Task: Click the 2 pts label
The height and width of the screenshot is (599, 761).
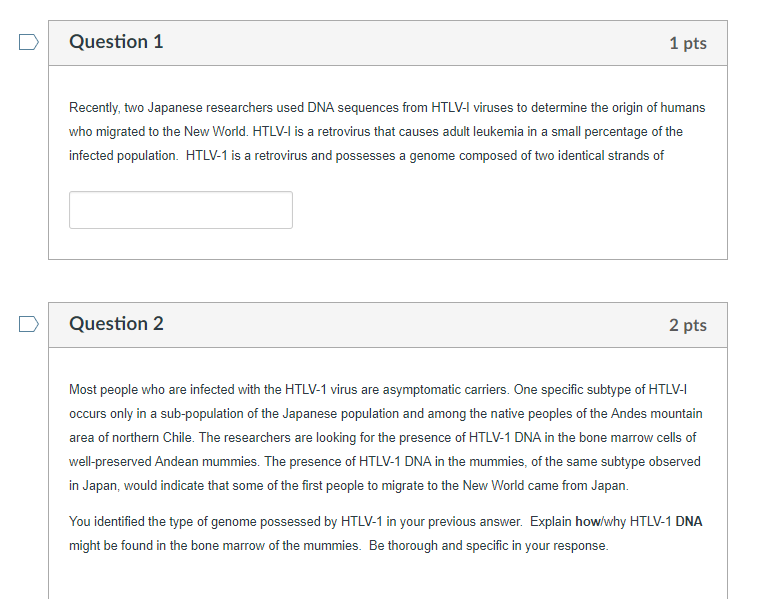Action: [688, 325]
